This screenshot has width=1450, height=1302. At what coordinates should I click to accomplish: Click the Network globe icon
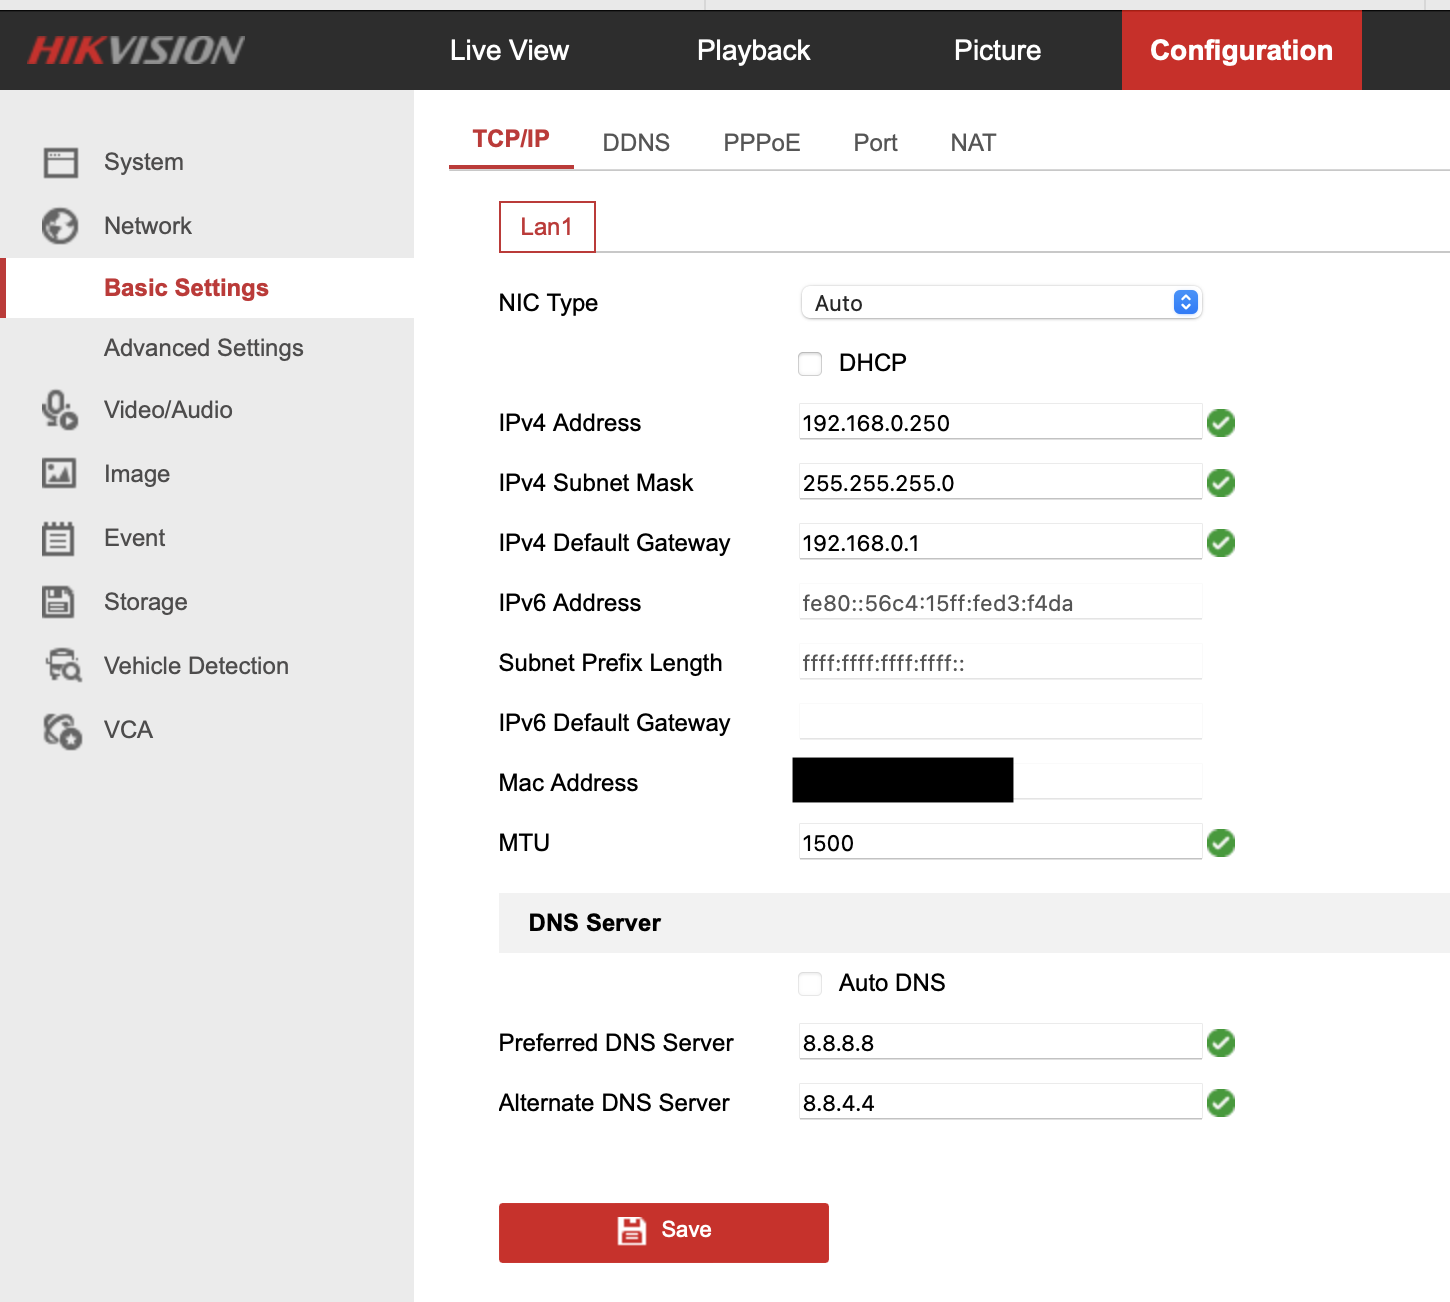tap(60, 226)
